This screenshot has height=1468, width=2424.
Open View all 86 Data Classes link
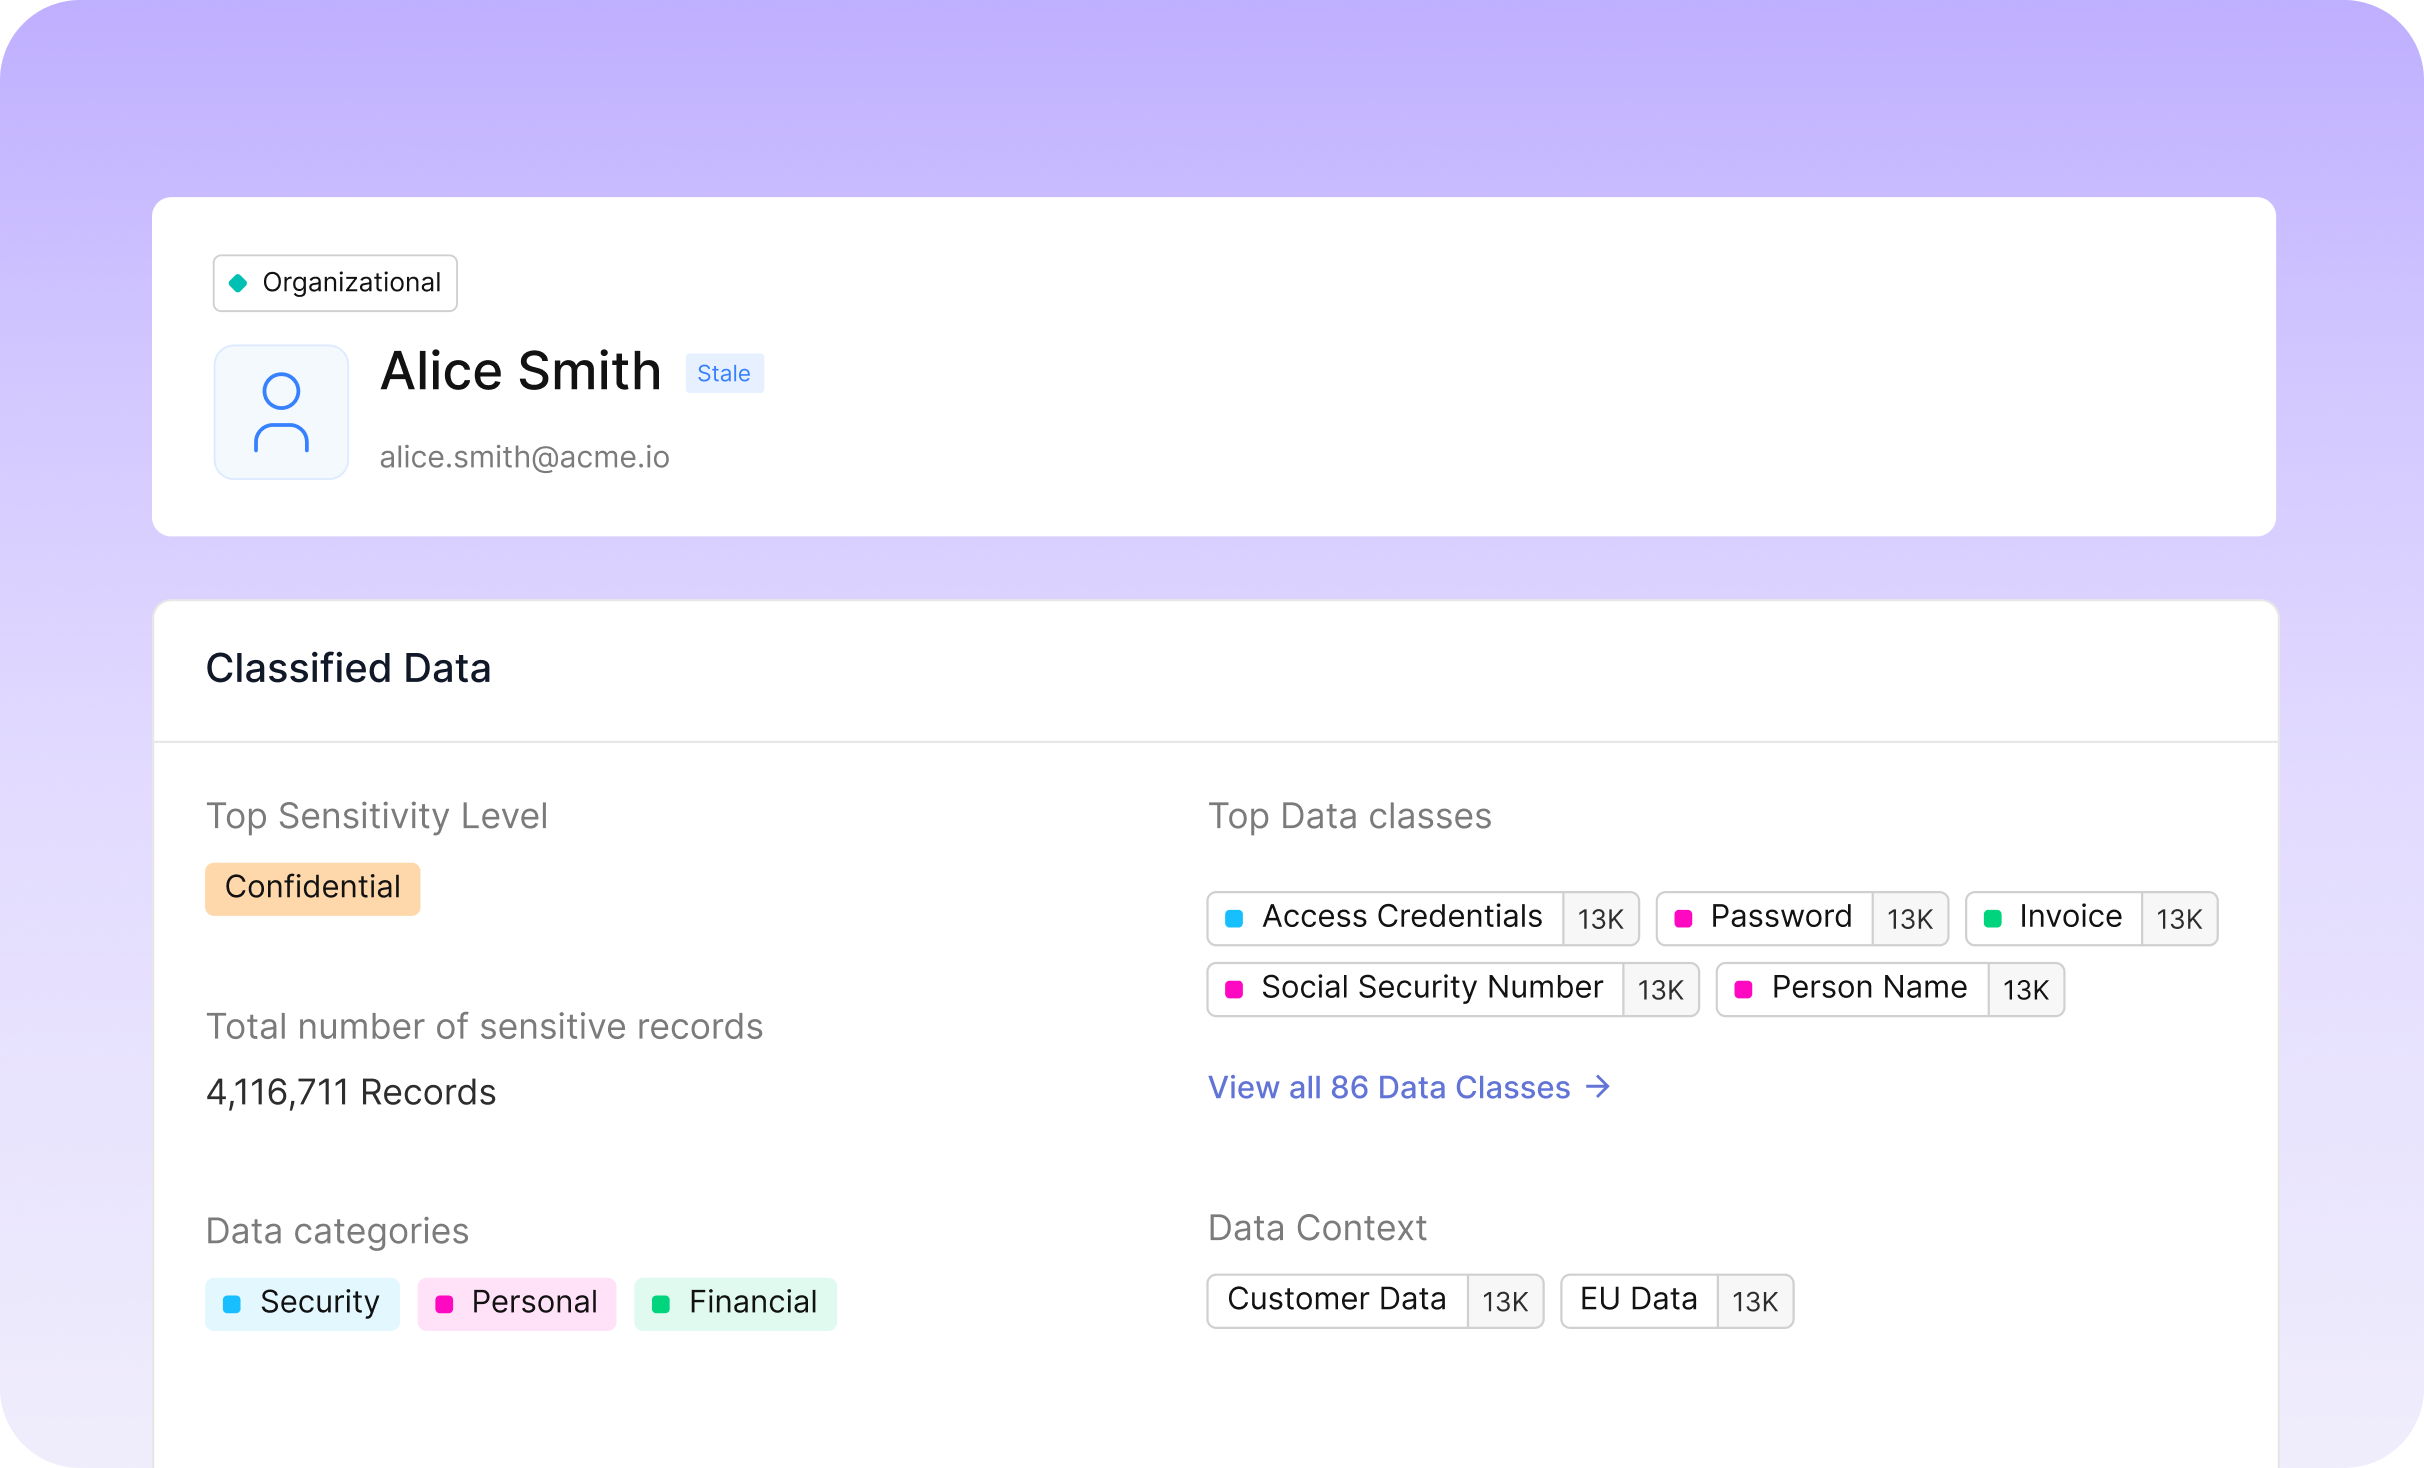pyautogui.click(x=1388, y=1087)
